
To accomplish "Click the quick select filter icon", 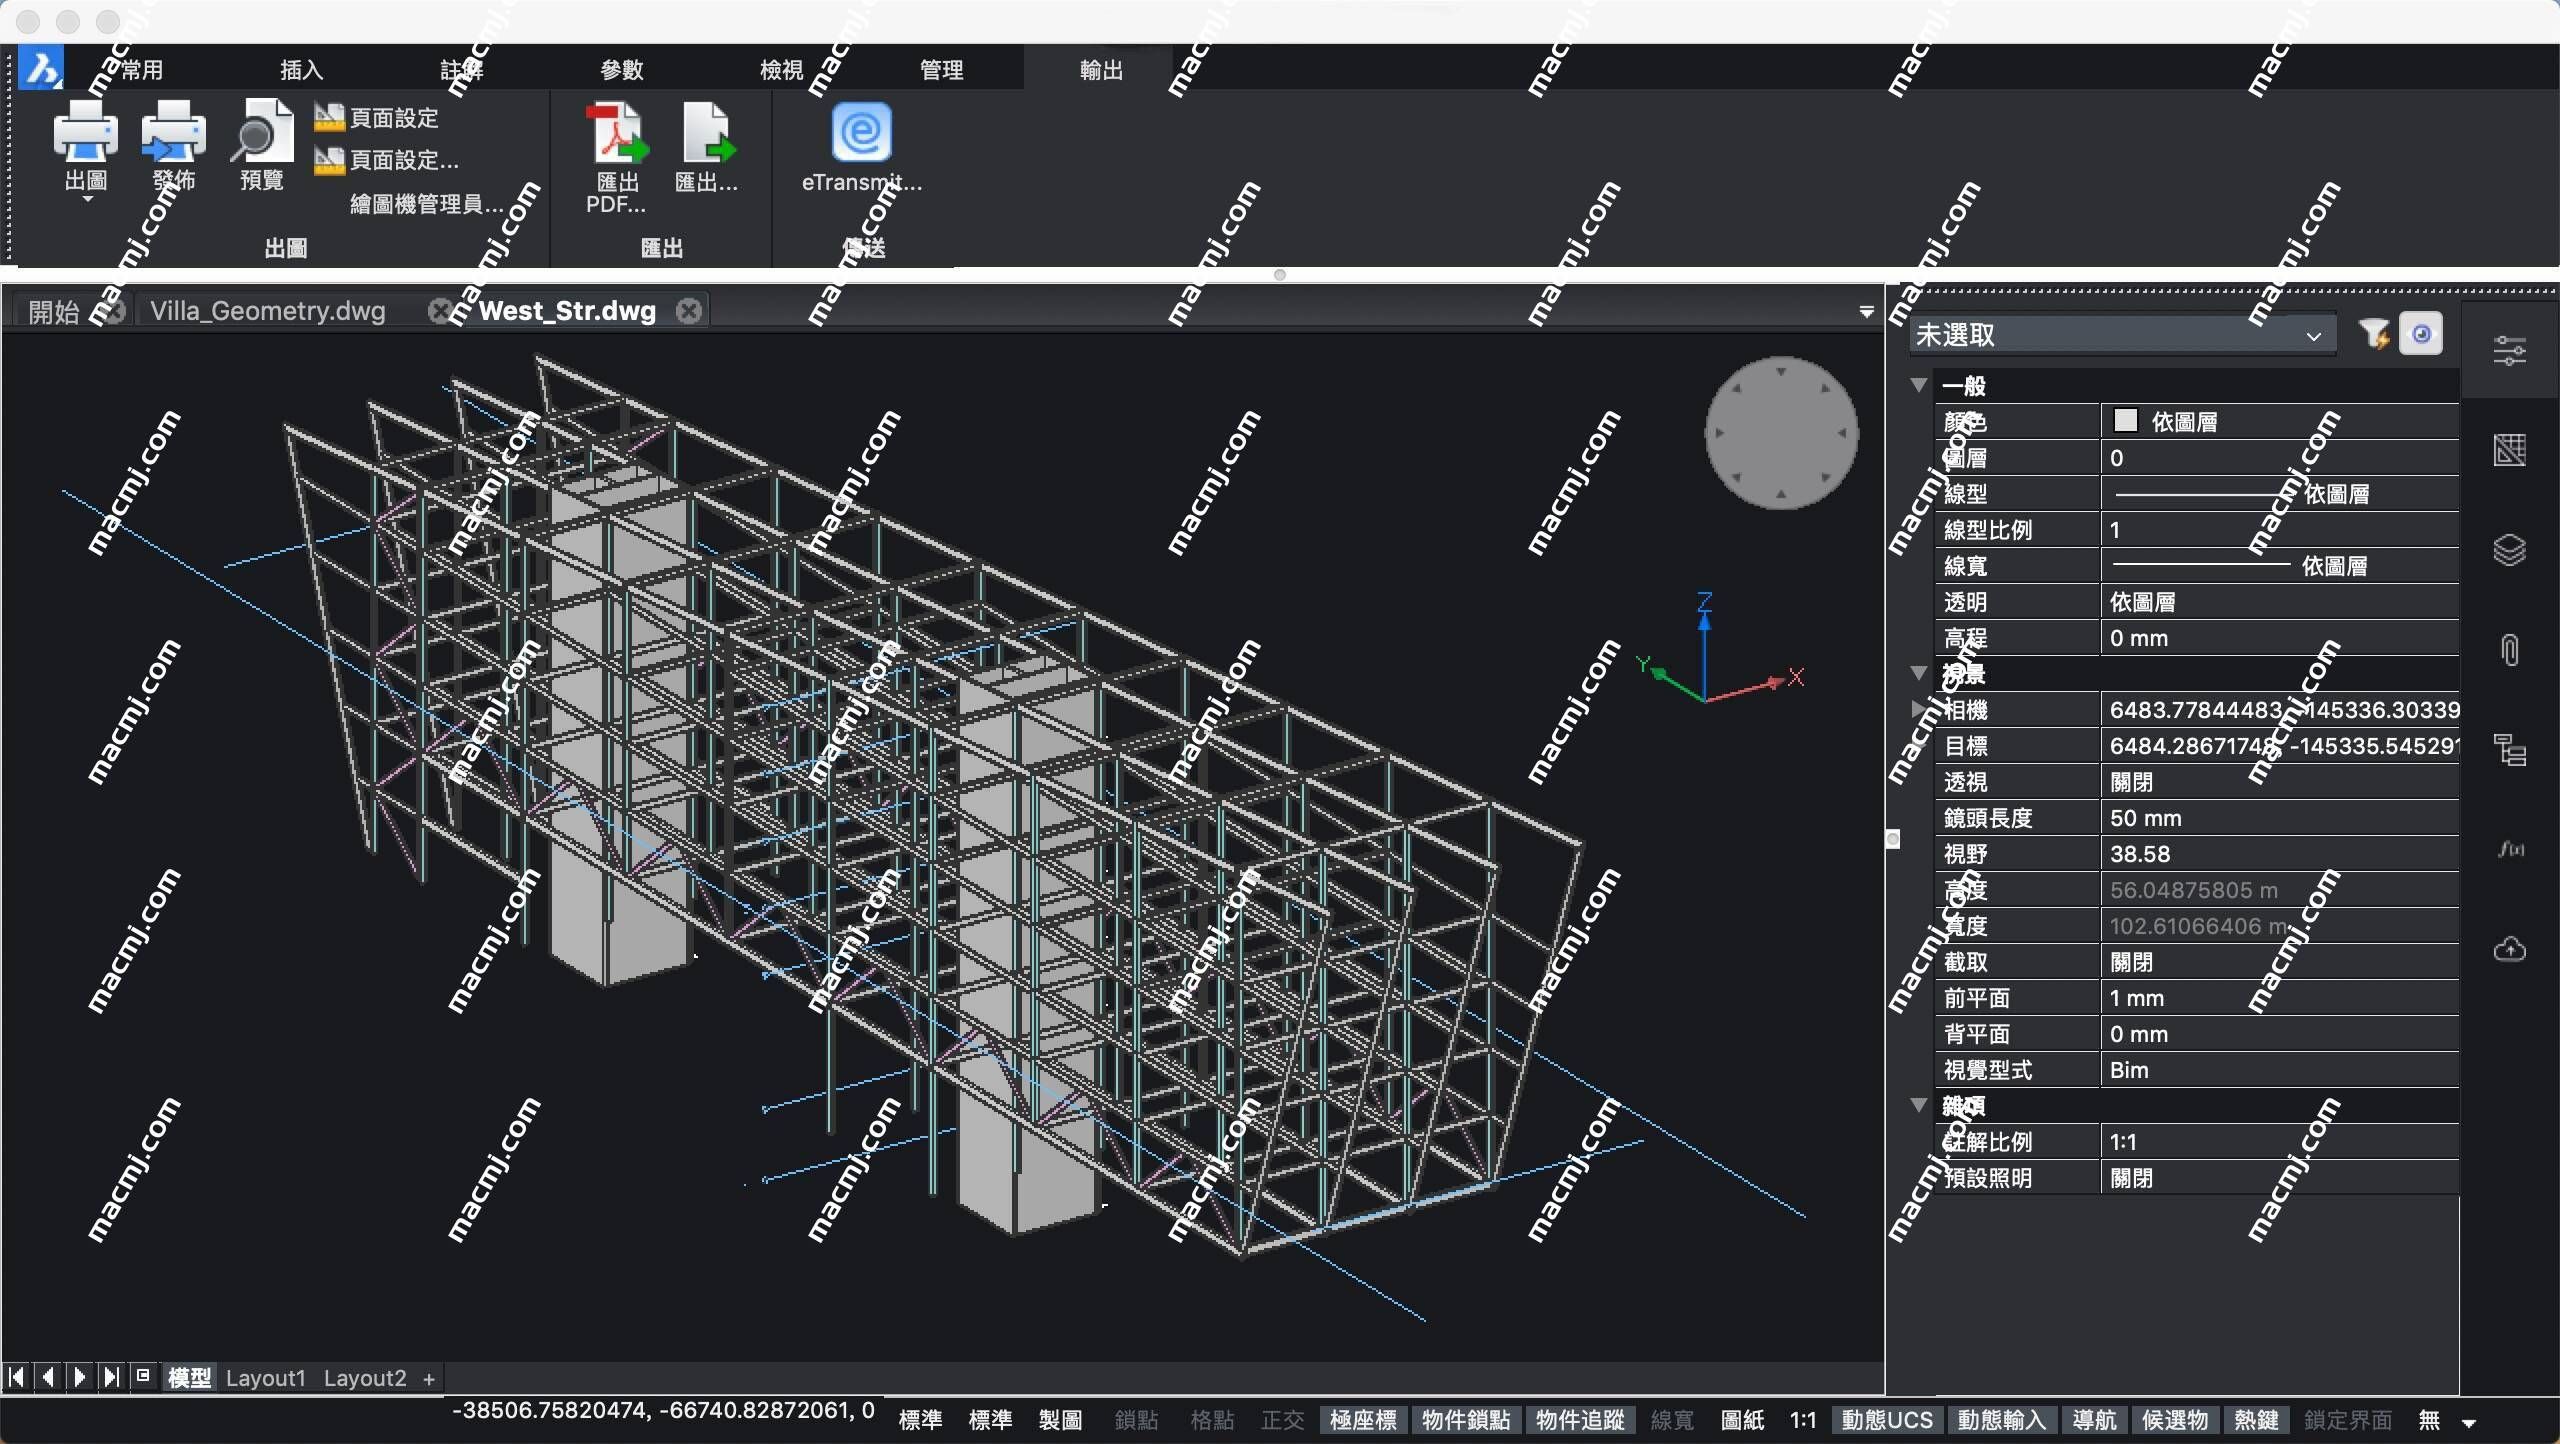I will pos(2374,334).
